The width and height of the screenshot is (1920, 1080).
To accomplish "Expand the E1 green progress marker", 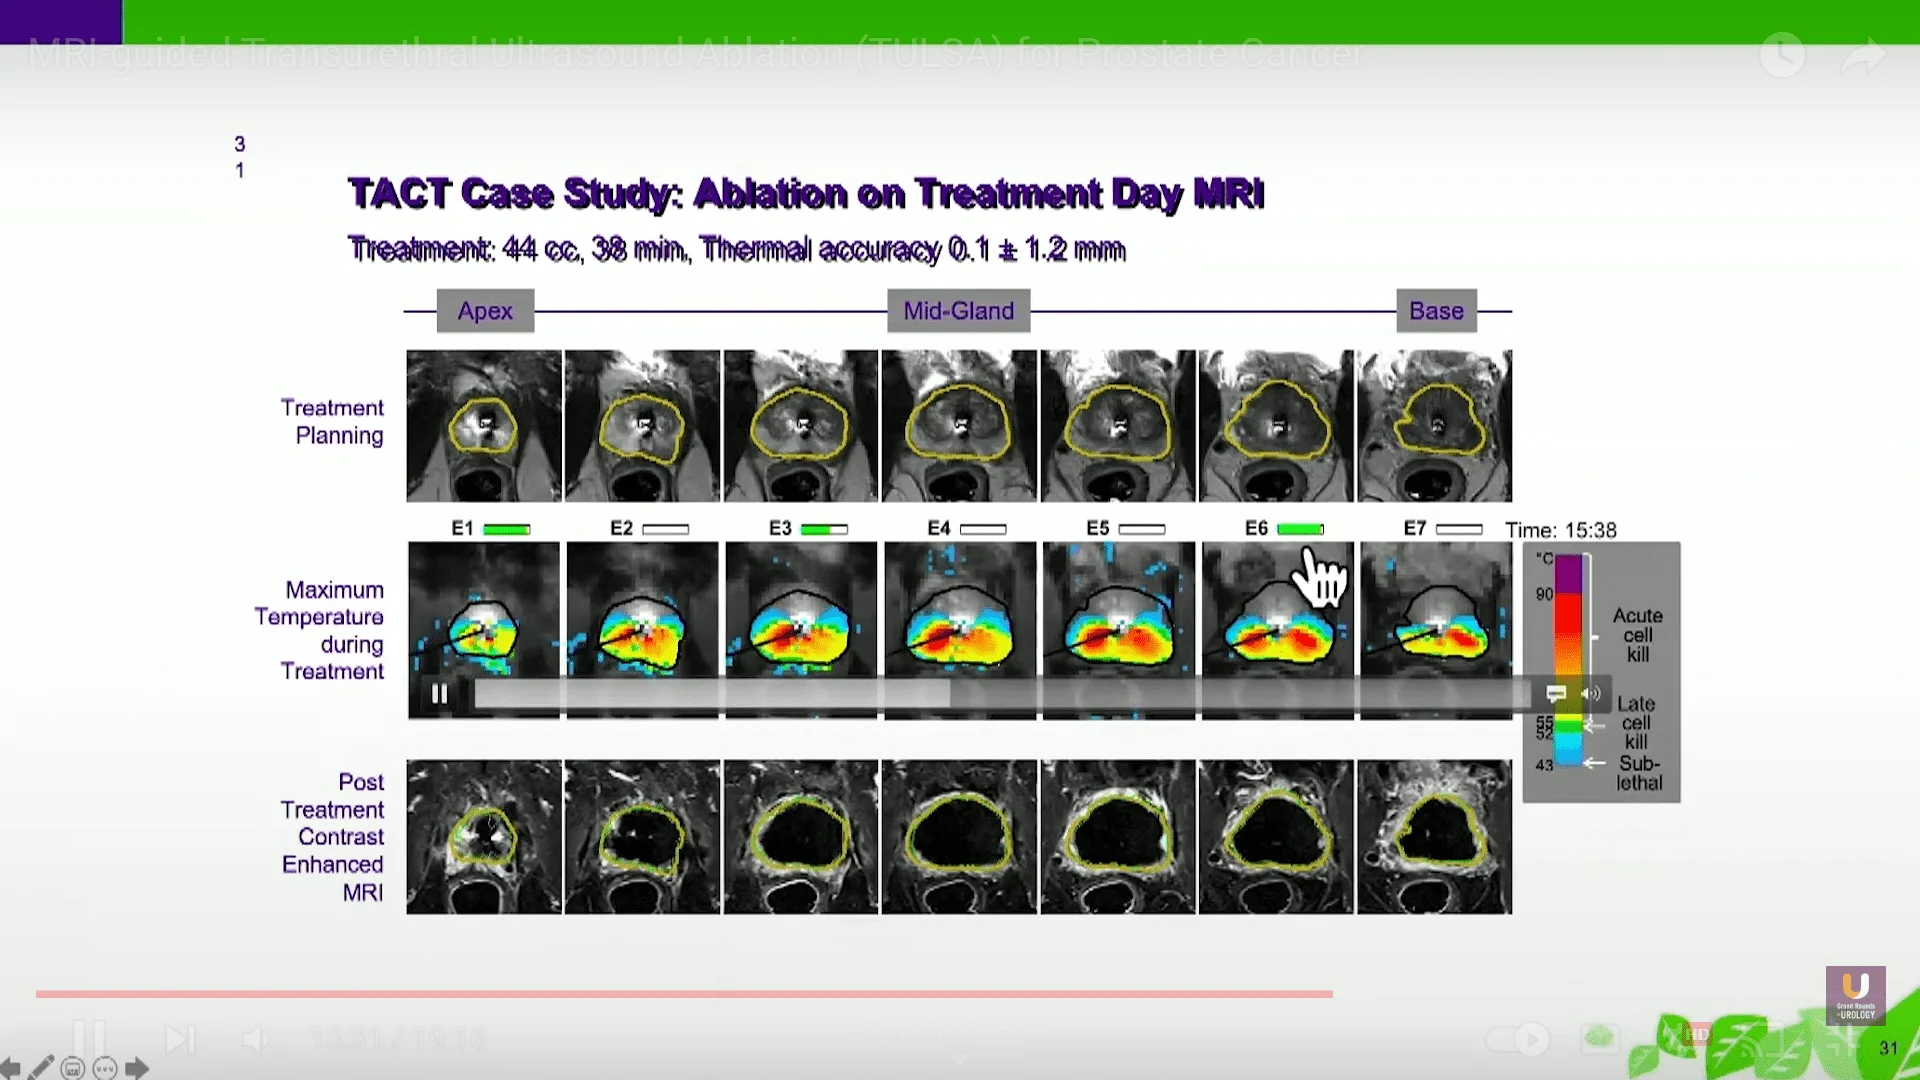I will pyautogui.click(x=506, y=527).
